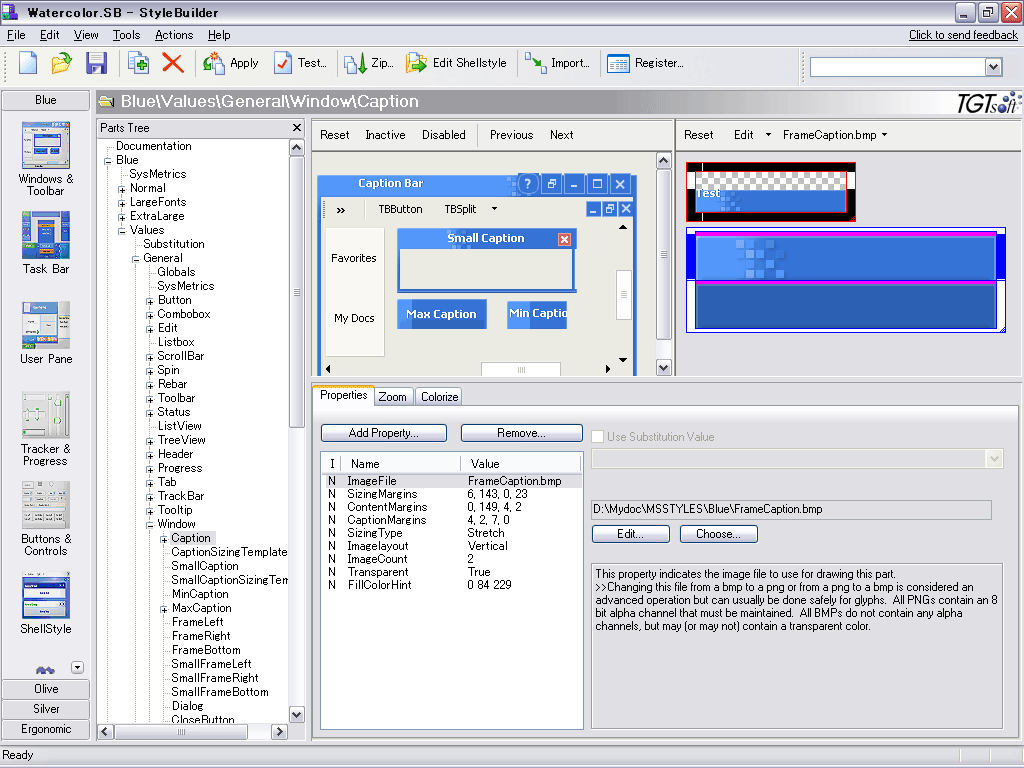Collapse the Blue tree node
Image resolution: width=1024 pixels, height=768 pixels.
[108, 161]
